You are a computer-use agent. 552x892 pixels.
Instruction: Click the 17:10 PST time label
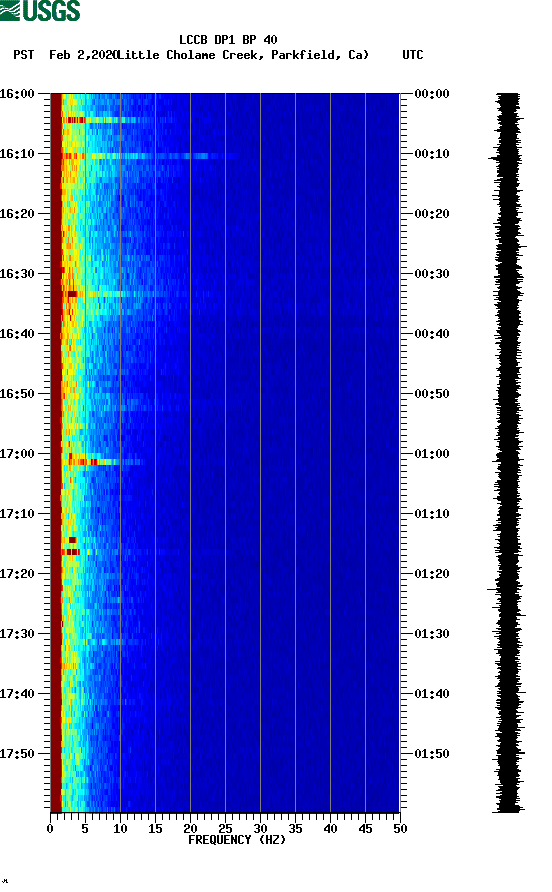pos(17,514)
